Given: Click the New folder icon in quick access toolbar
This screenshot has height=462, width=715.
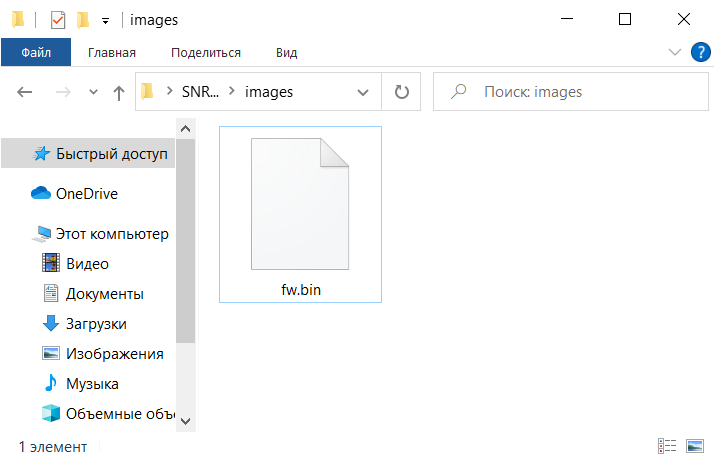Looking at the screenshot, I should pyautogui.click(x=83, y=20).
